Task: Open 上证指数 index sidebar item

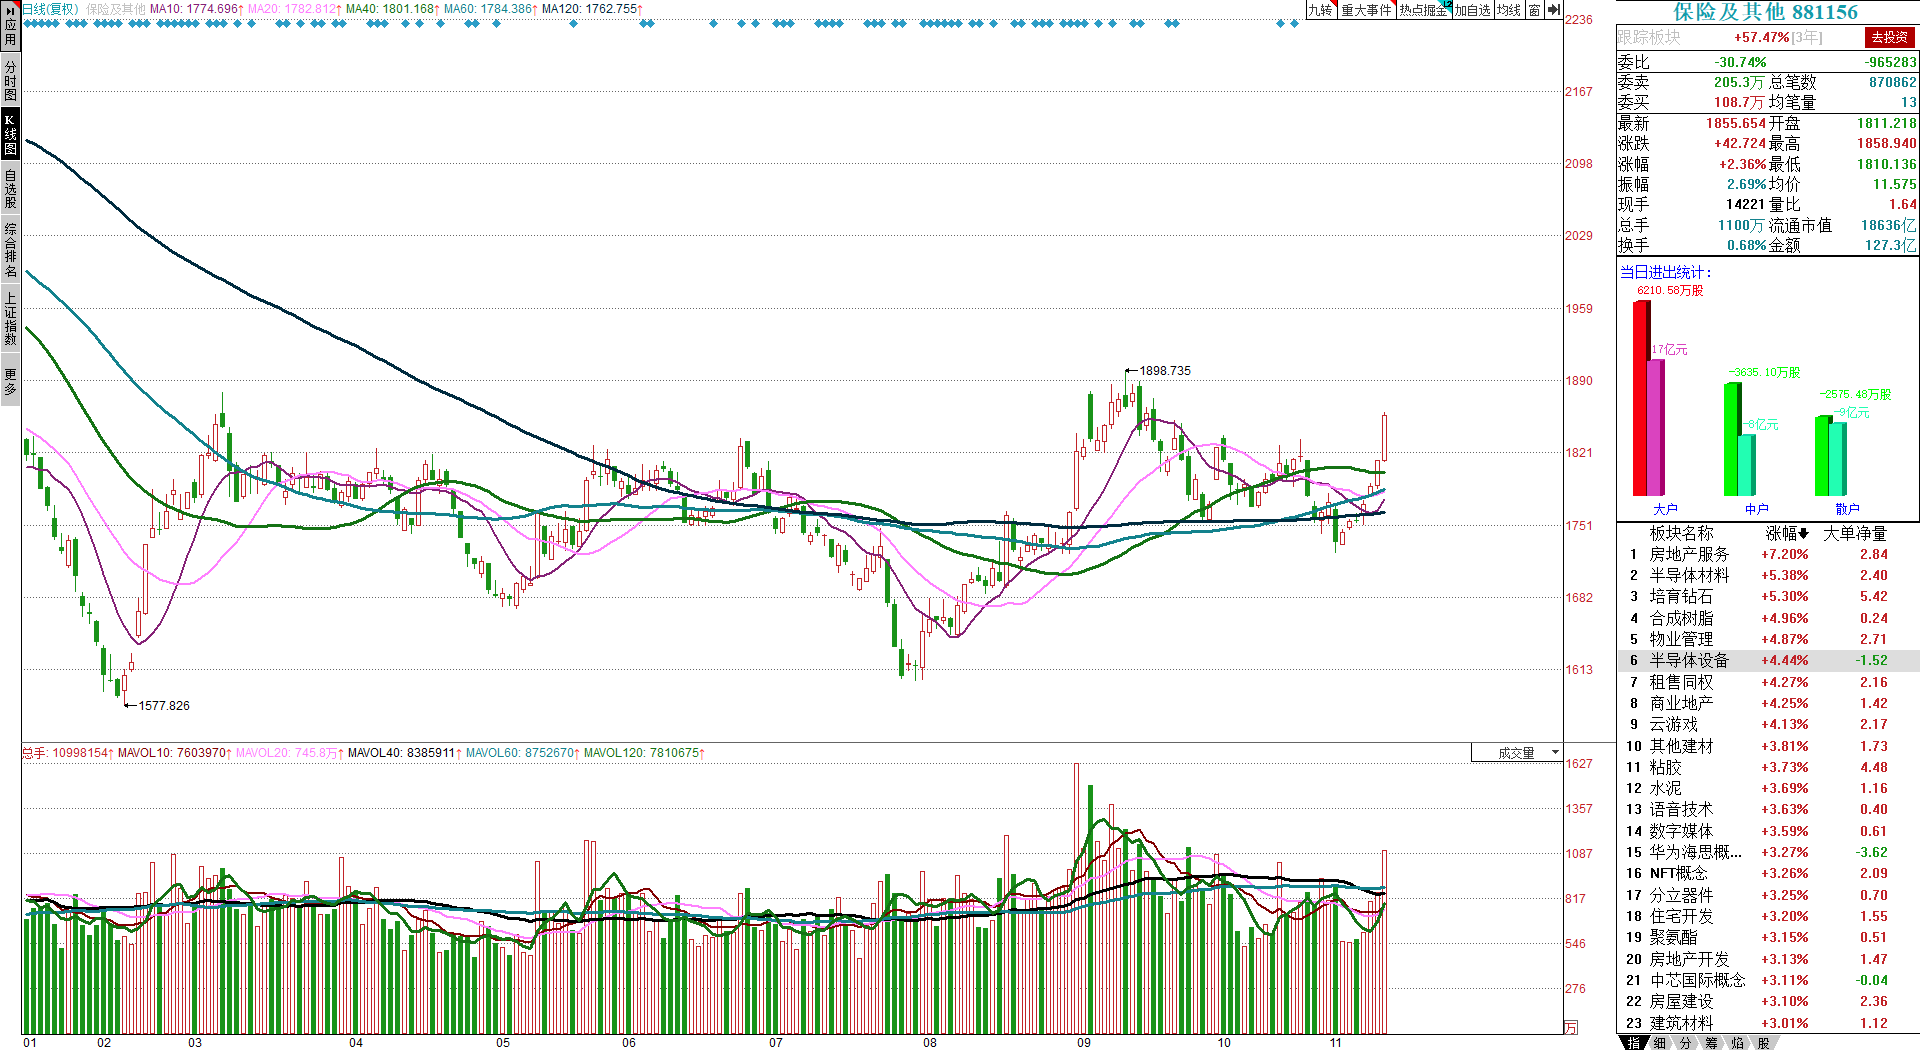Action: point(10,319)
